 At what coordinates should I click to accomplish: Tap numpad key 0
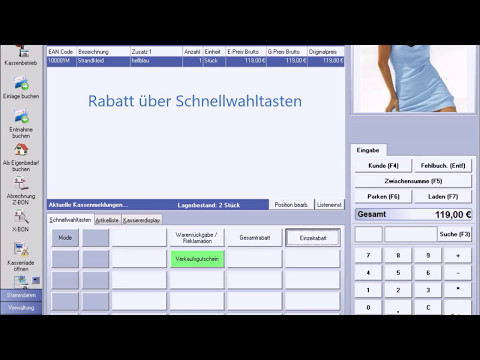(x=368, y=307)
